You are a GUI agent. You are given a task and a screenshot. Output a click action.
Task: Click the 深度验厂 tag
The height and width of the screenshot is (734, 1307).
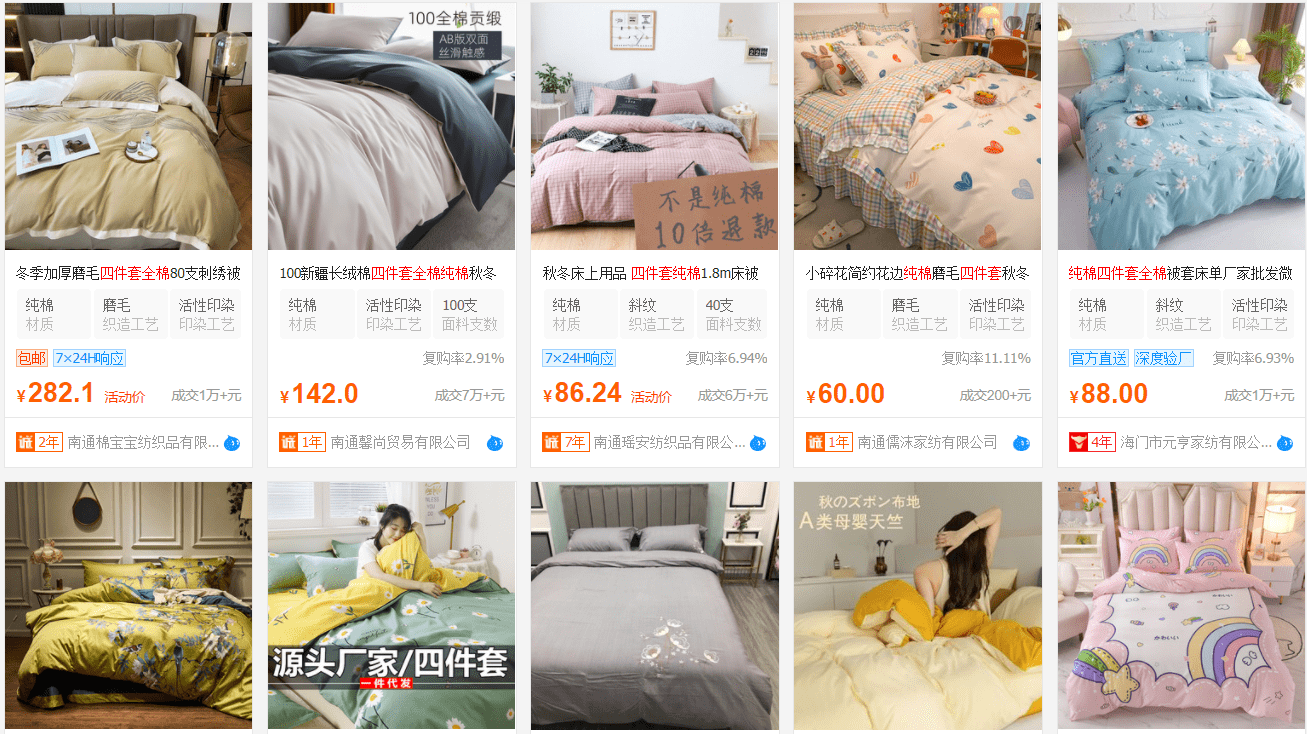click(x=1164, y=358)
